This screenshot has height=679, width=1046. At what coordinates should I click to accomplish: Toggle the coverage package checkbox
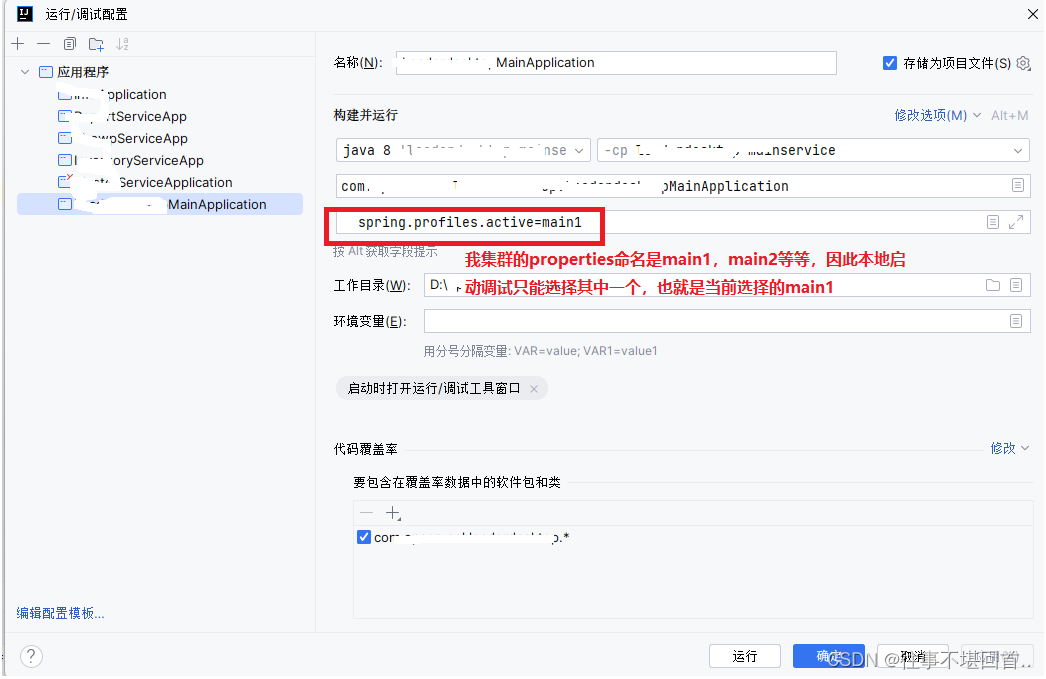point(364,537)
